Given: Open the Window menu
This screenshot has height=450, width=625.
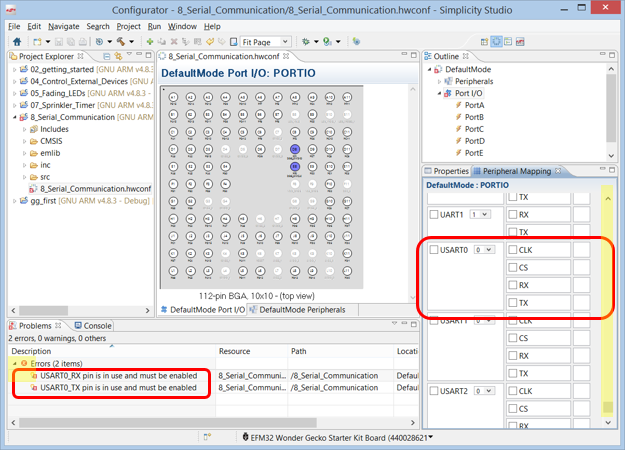Looking at the screenshot, I should click(182, 26).
